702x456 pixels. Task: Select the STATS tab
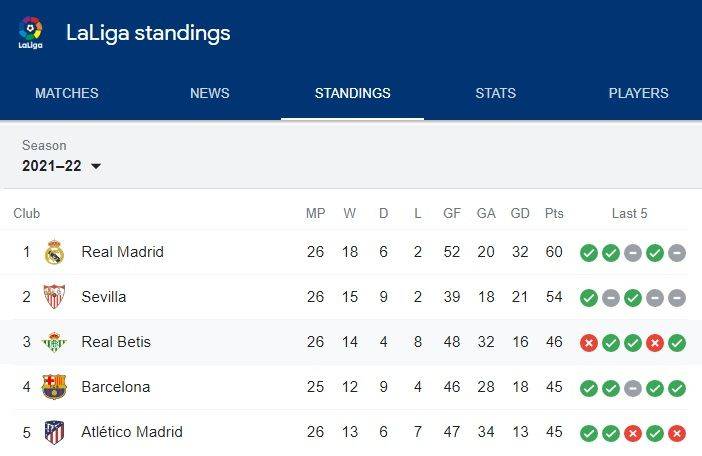click(496, 93)
